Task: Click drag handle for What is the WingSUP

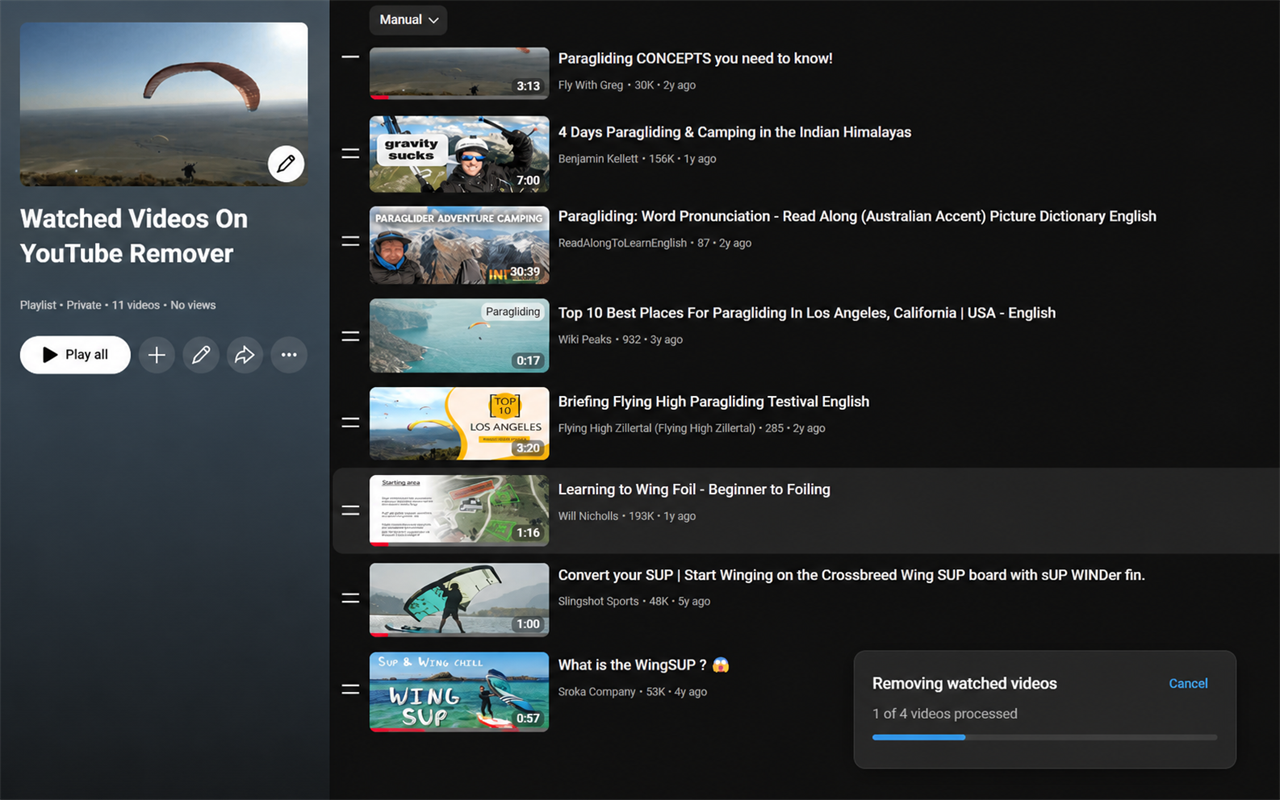Action: click(350, 689)
